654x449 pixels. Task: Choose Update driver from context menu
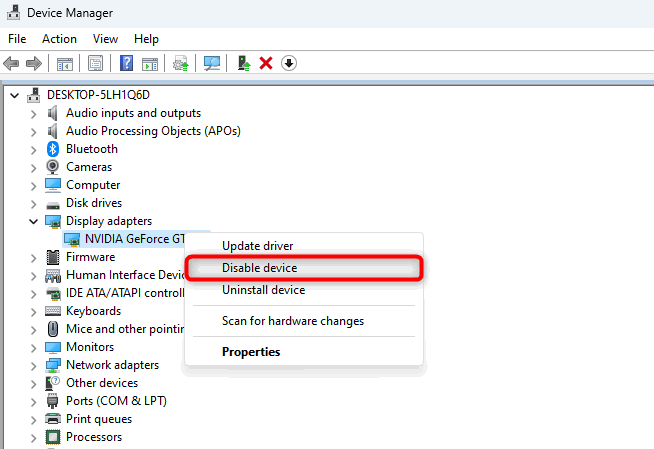(x=257, y=246)
